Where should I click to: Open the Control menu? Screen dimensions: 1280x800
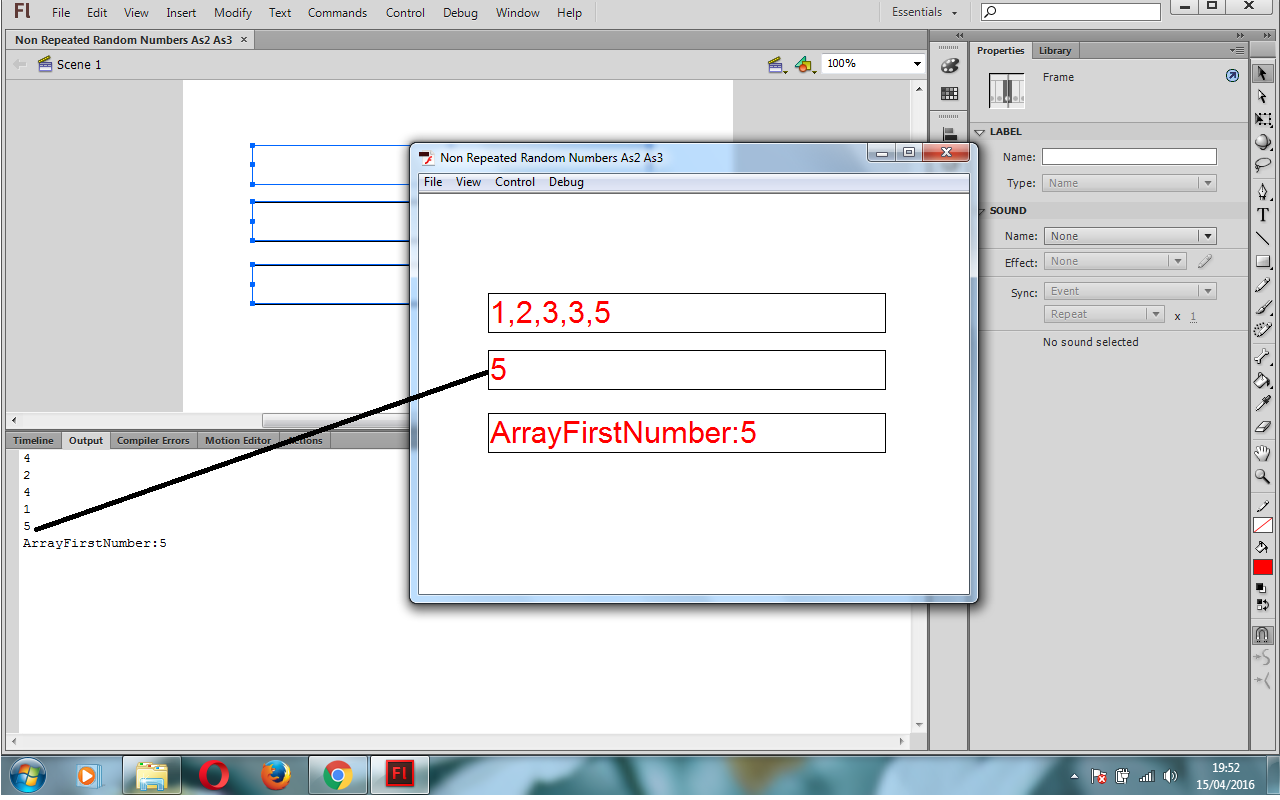(x=405, y=13)
